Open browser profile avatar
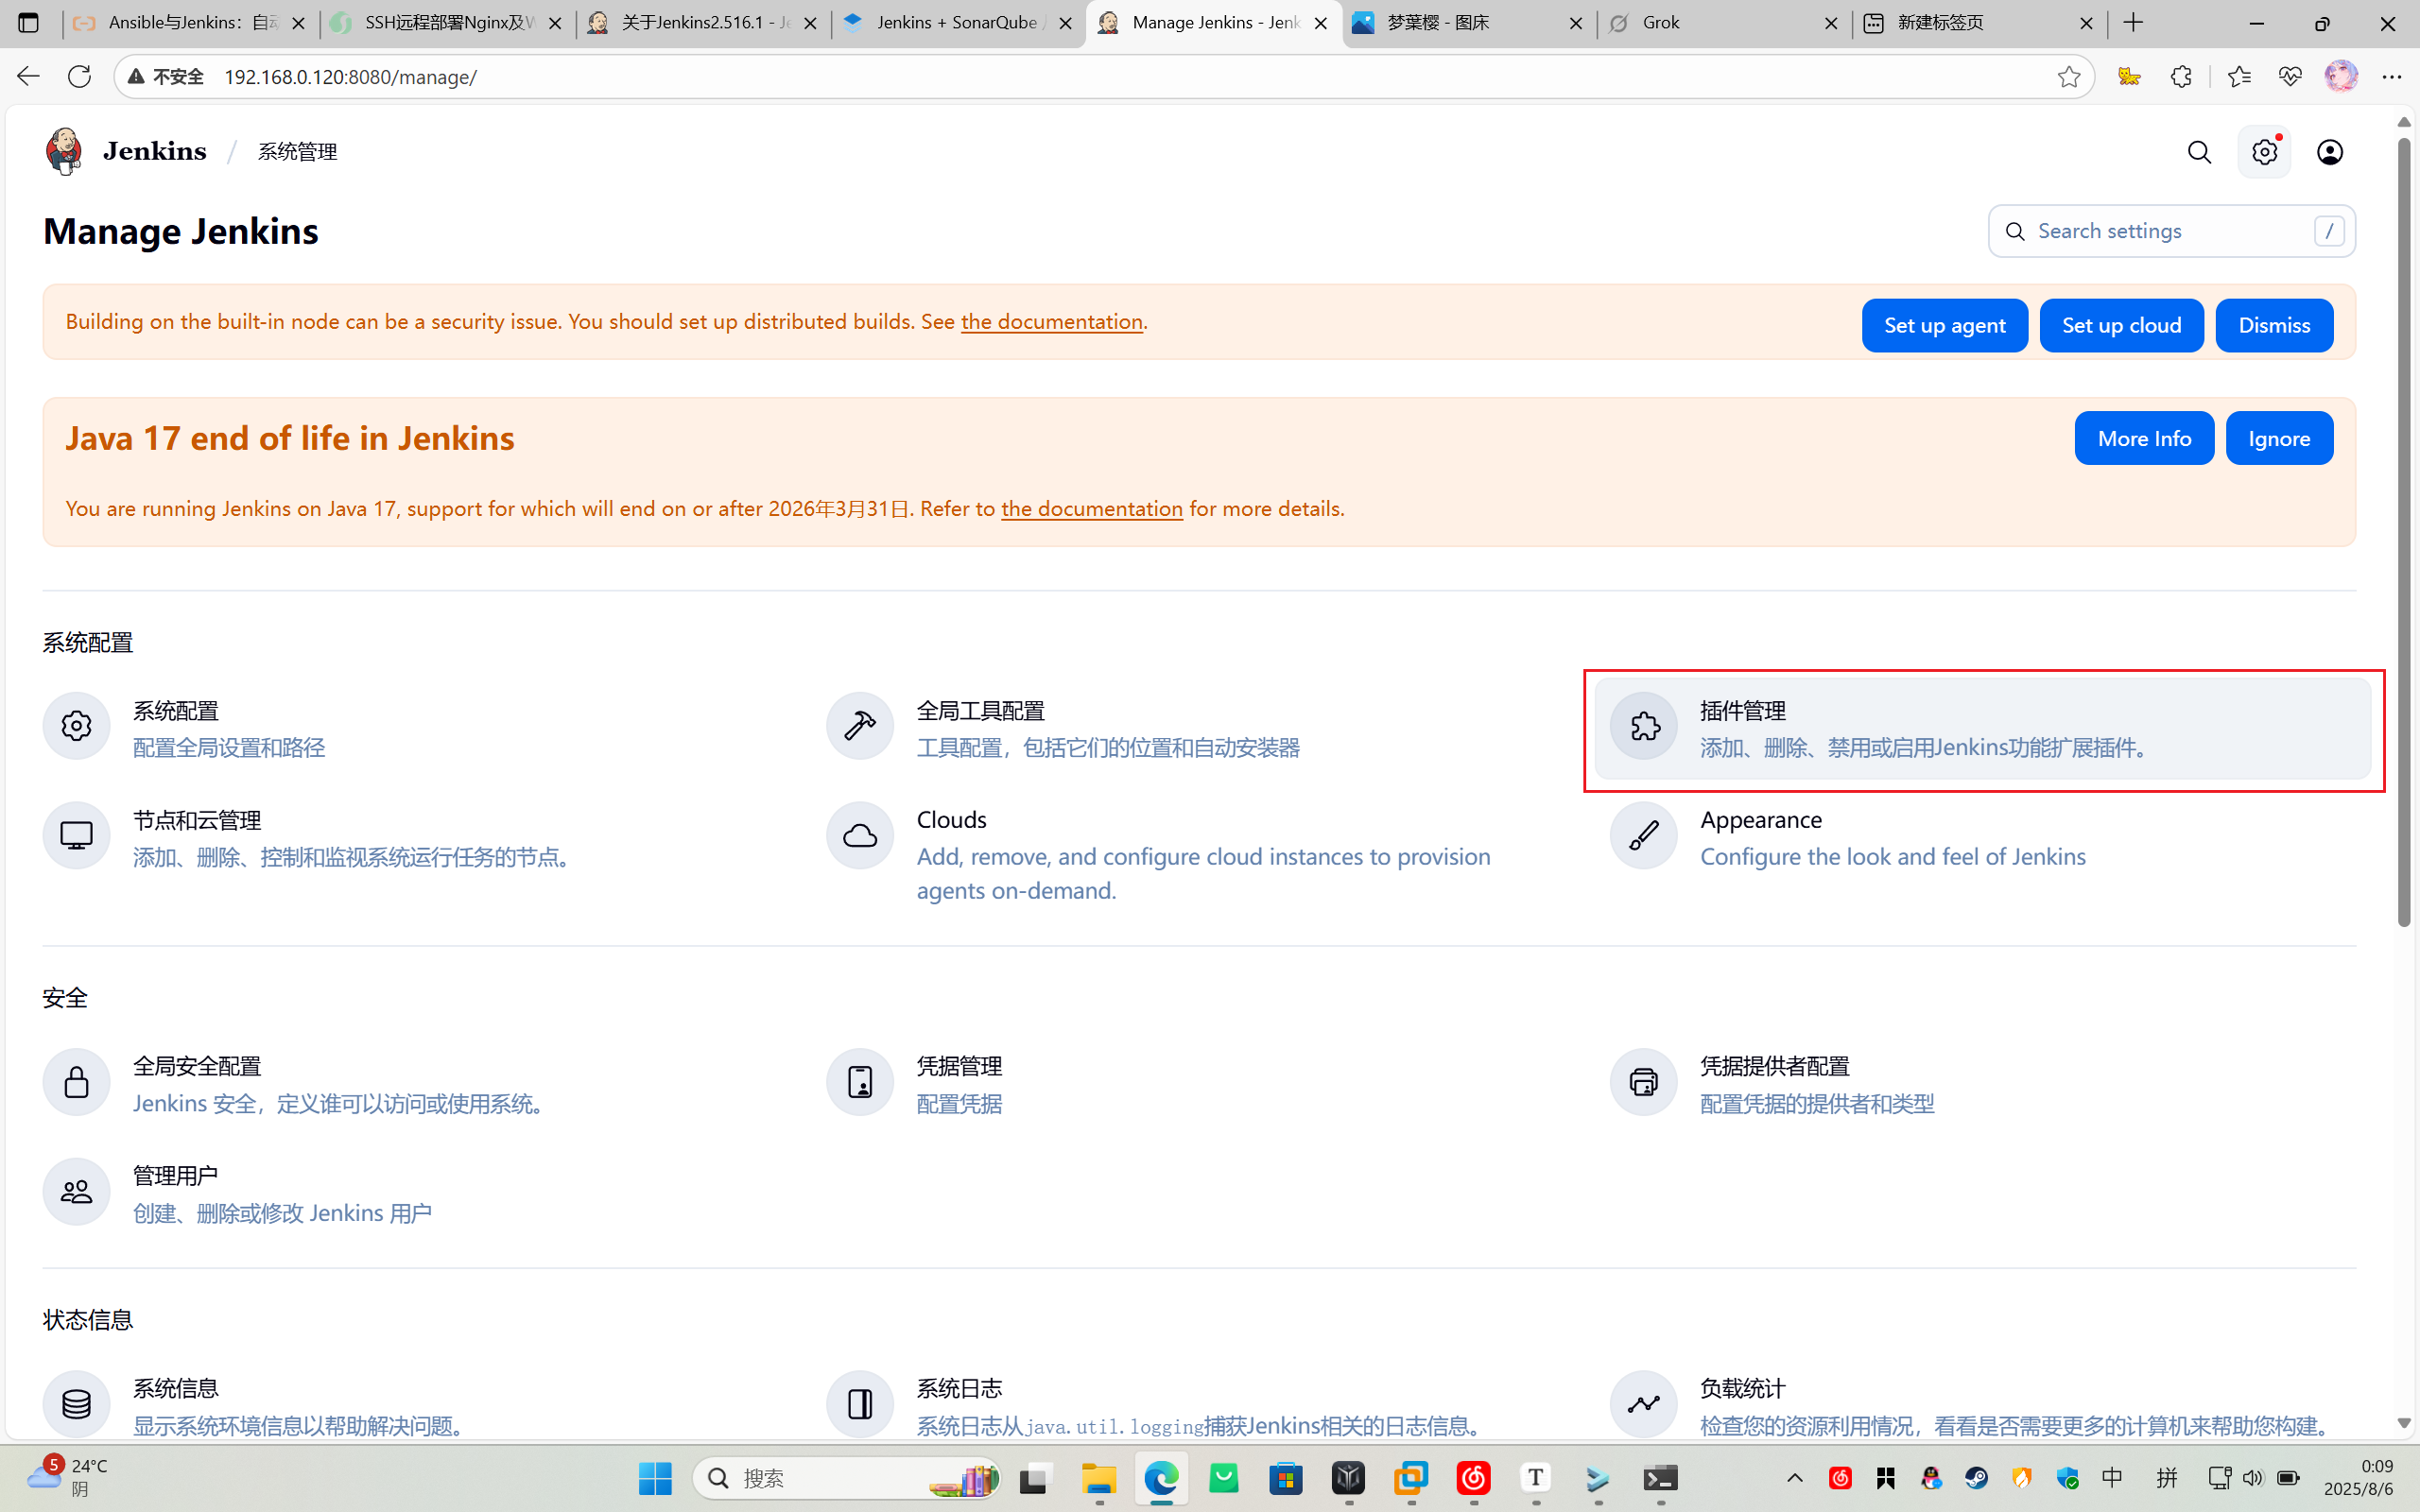This screenshot has height=1512, width=2420. point(2341,76)
